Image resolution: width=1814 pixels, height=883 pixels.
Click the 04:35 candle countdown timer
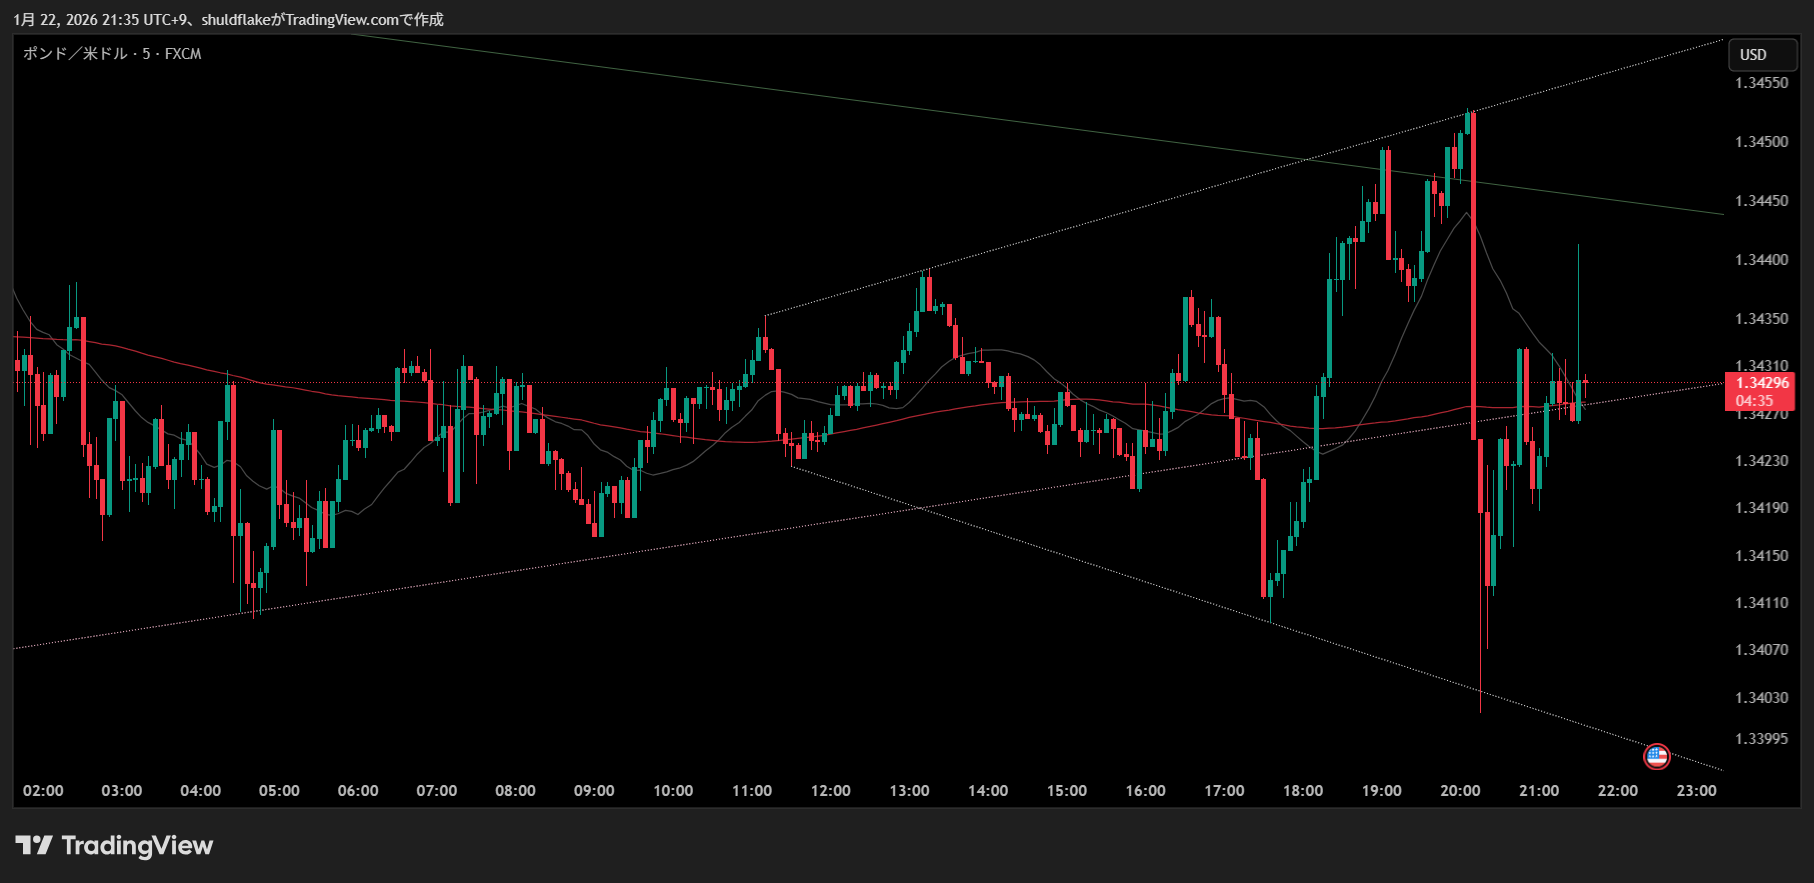click(1755, 401)
